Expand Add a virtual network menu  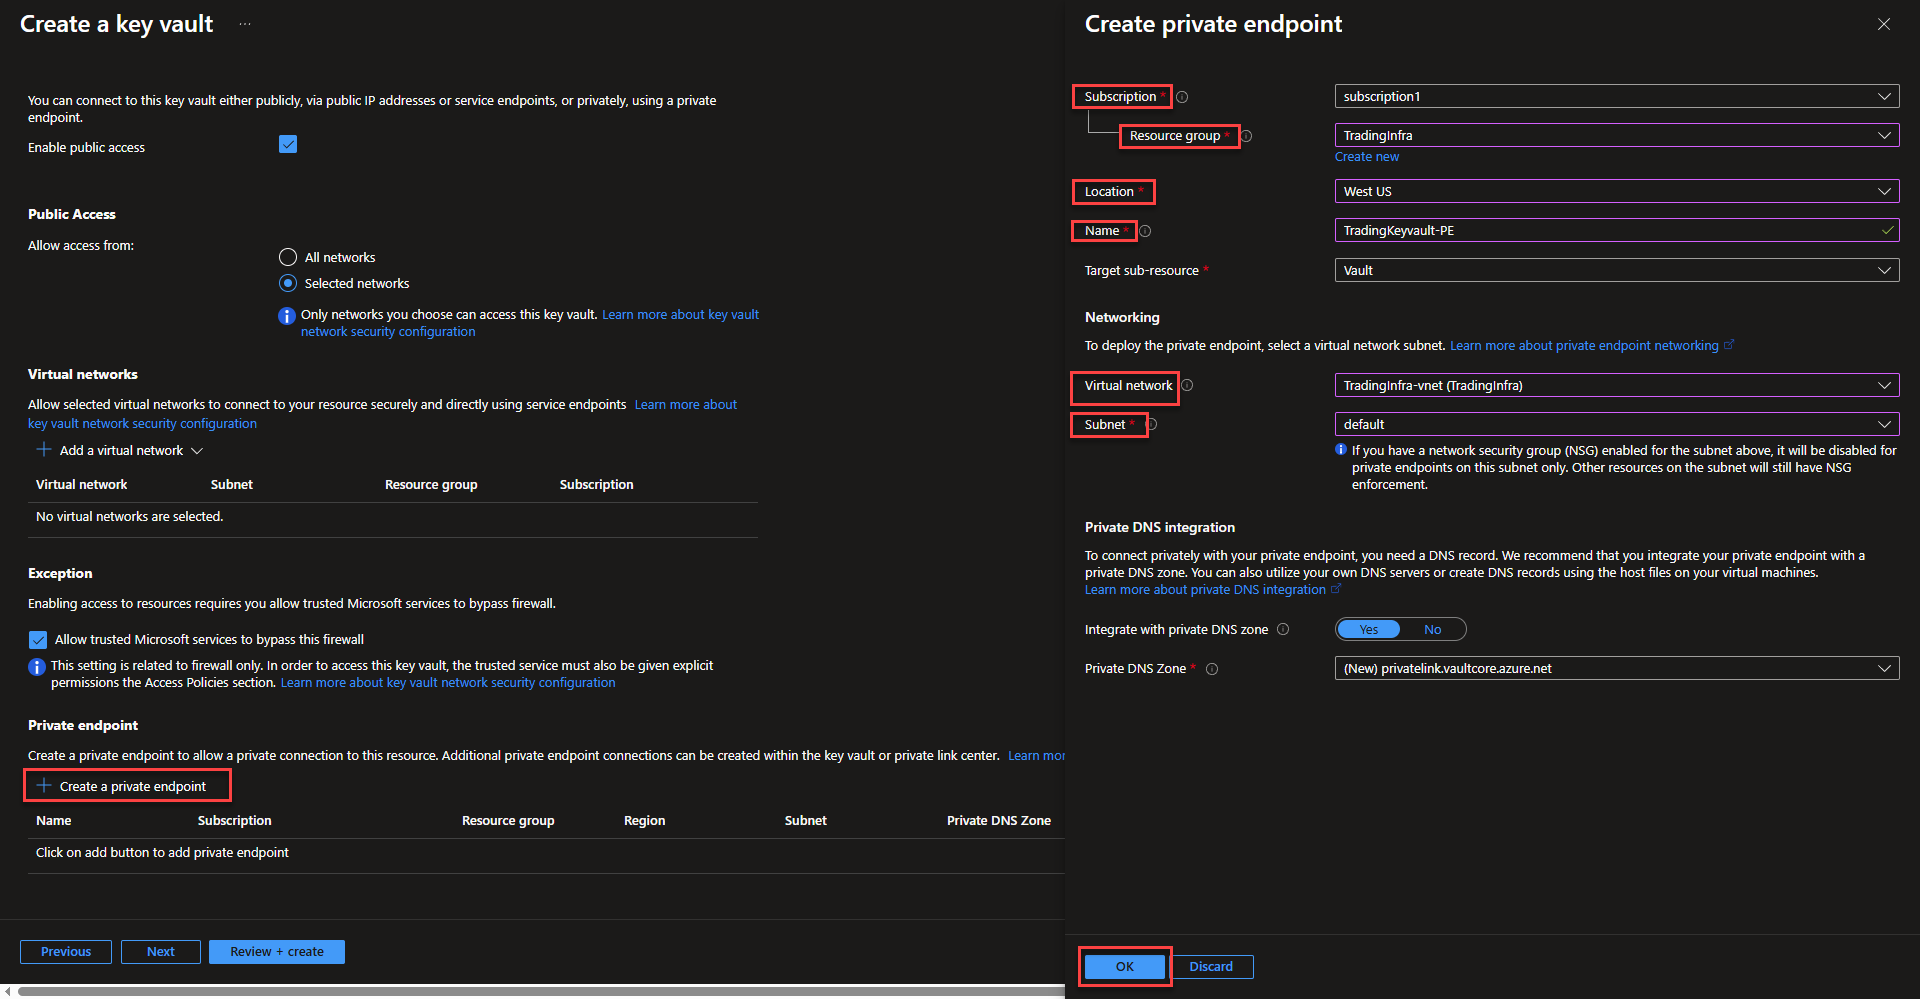[120, 451]
